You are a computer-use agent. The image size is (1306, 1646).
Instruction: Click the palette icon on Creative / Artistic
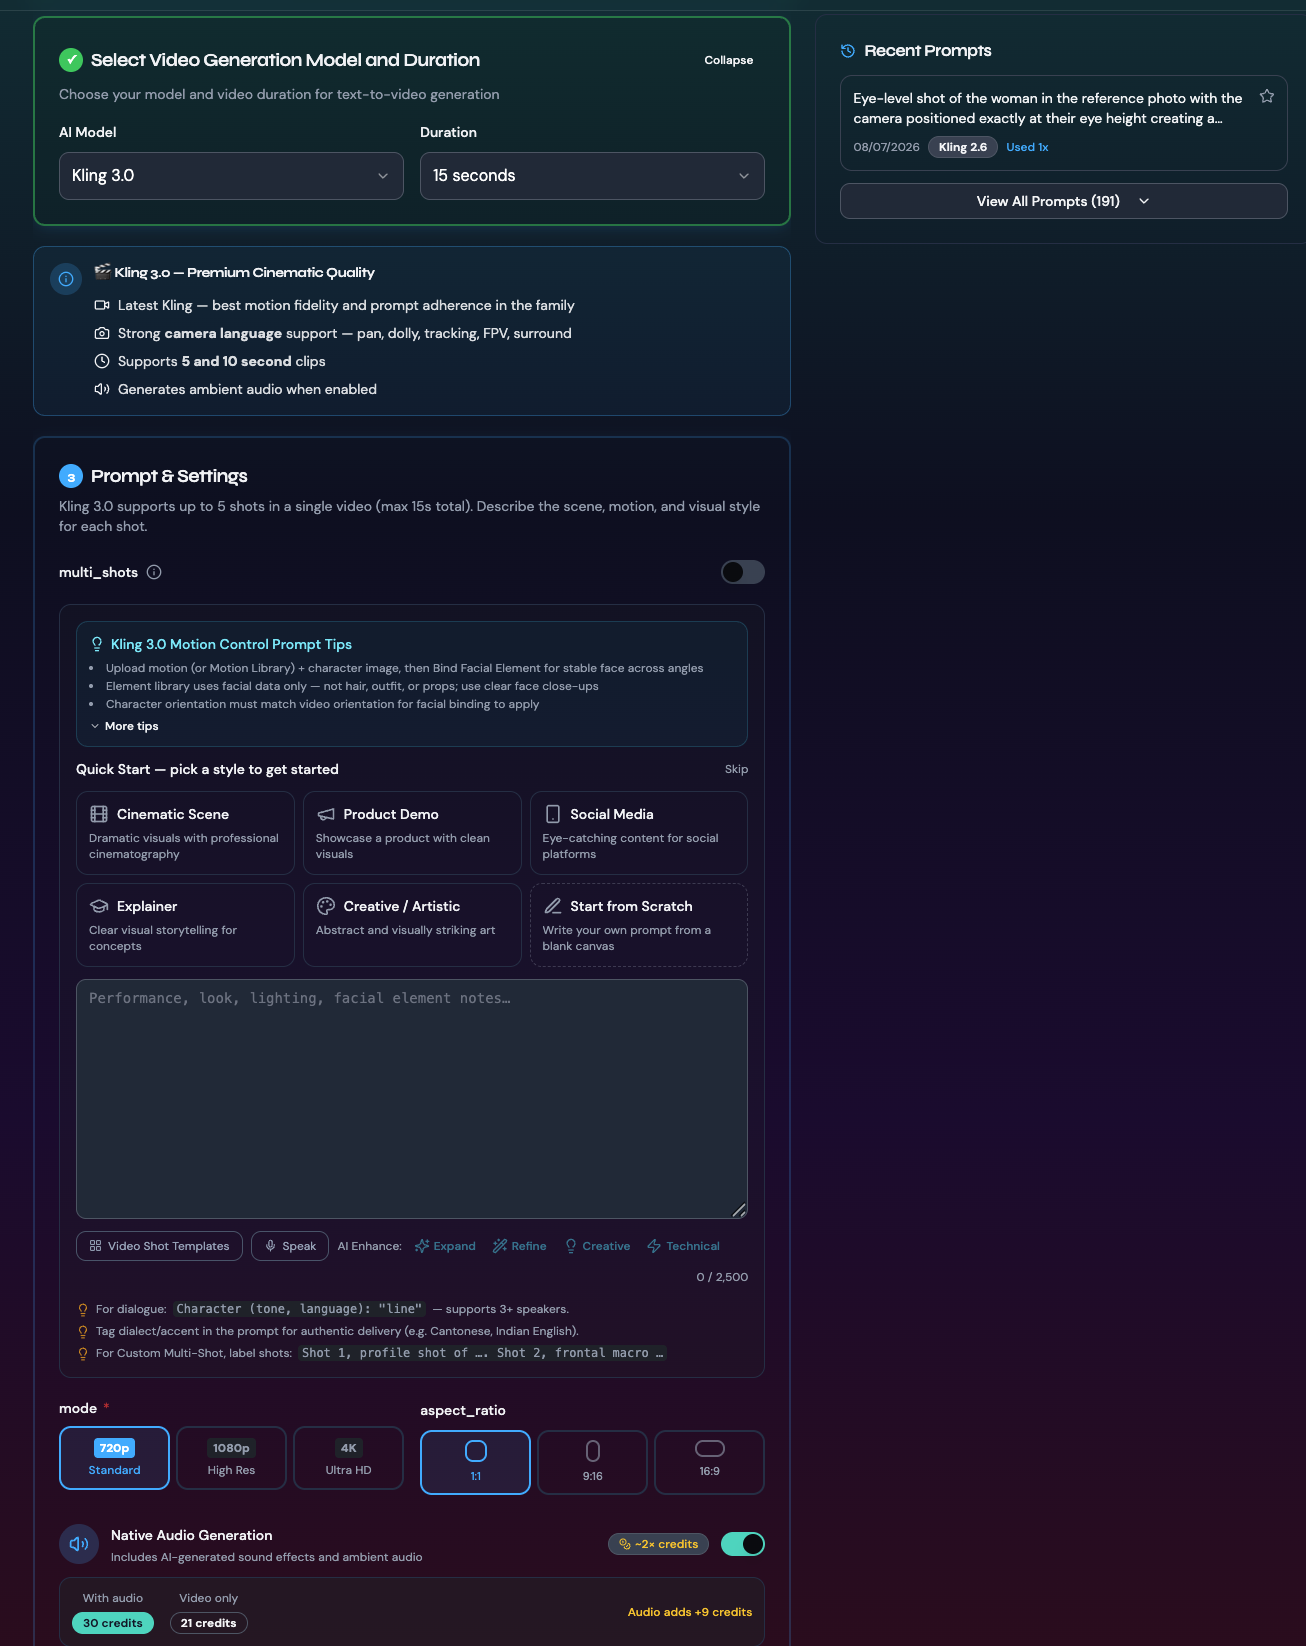pos(326,906)
